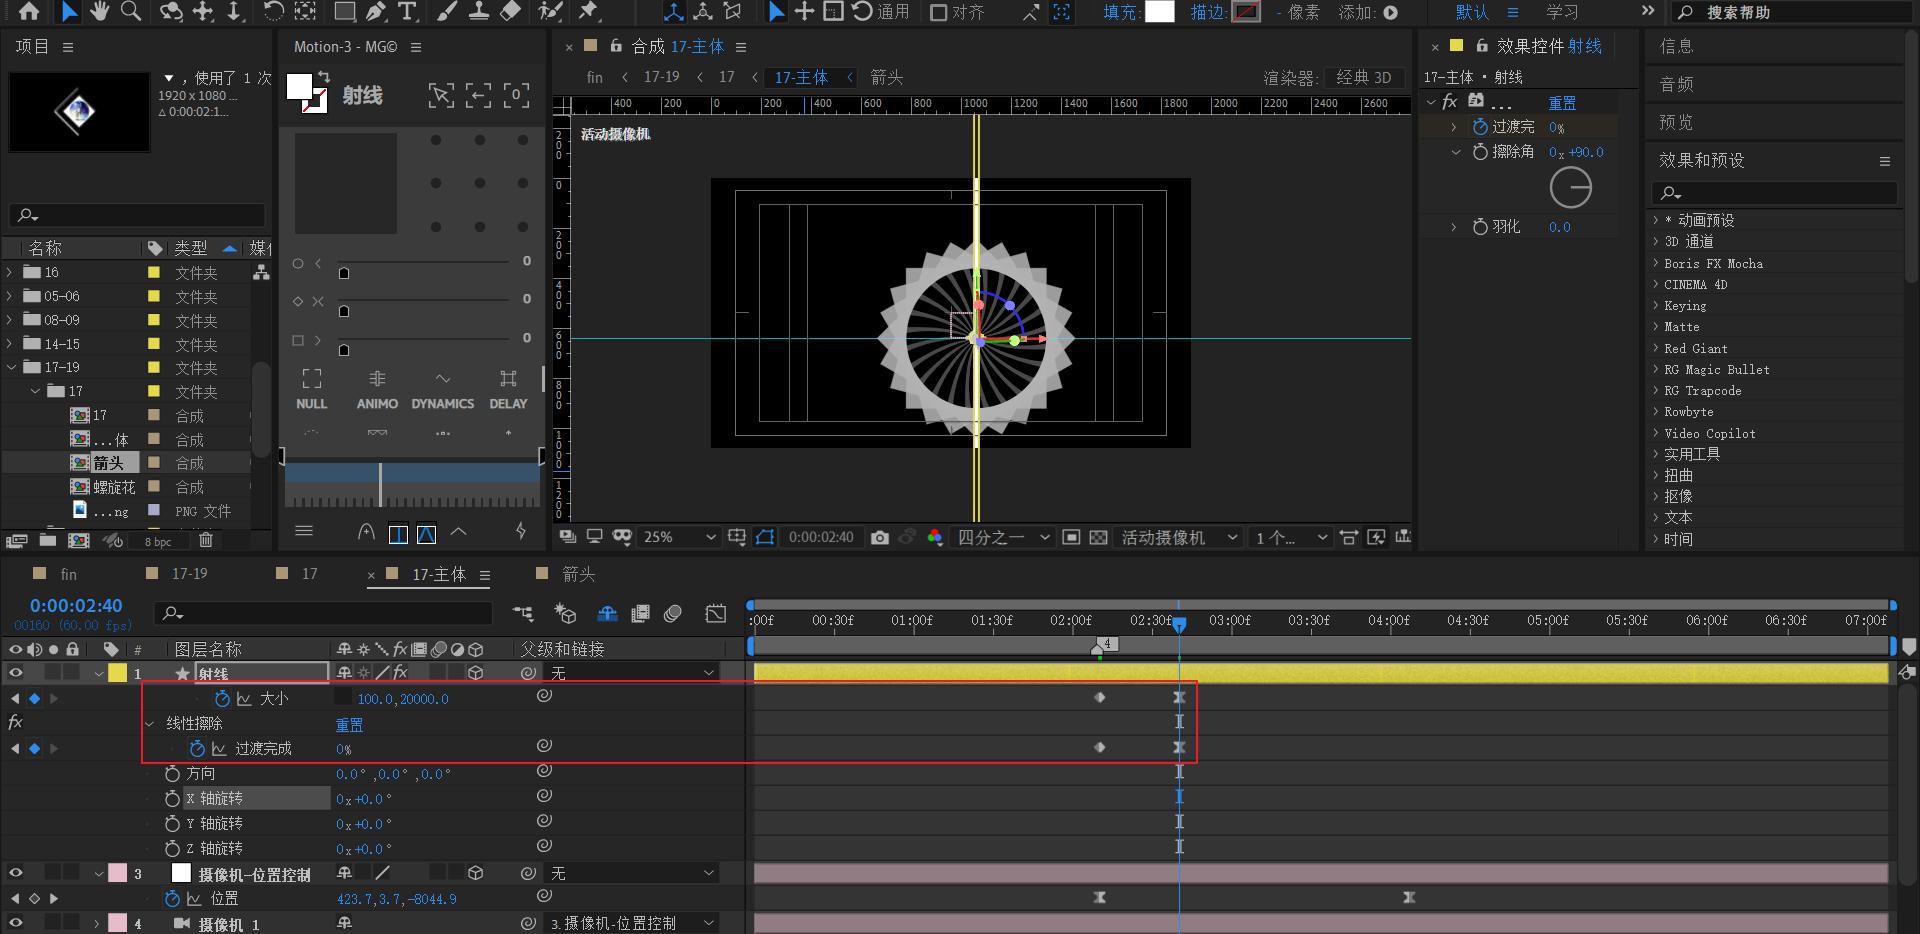Select the Roto Brush tool
The height and width of the screenshot is (934, 1920).
coord(550,11)
